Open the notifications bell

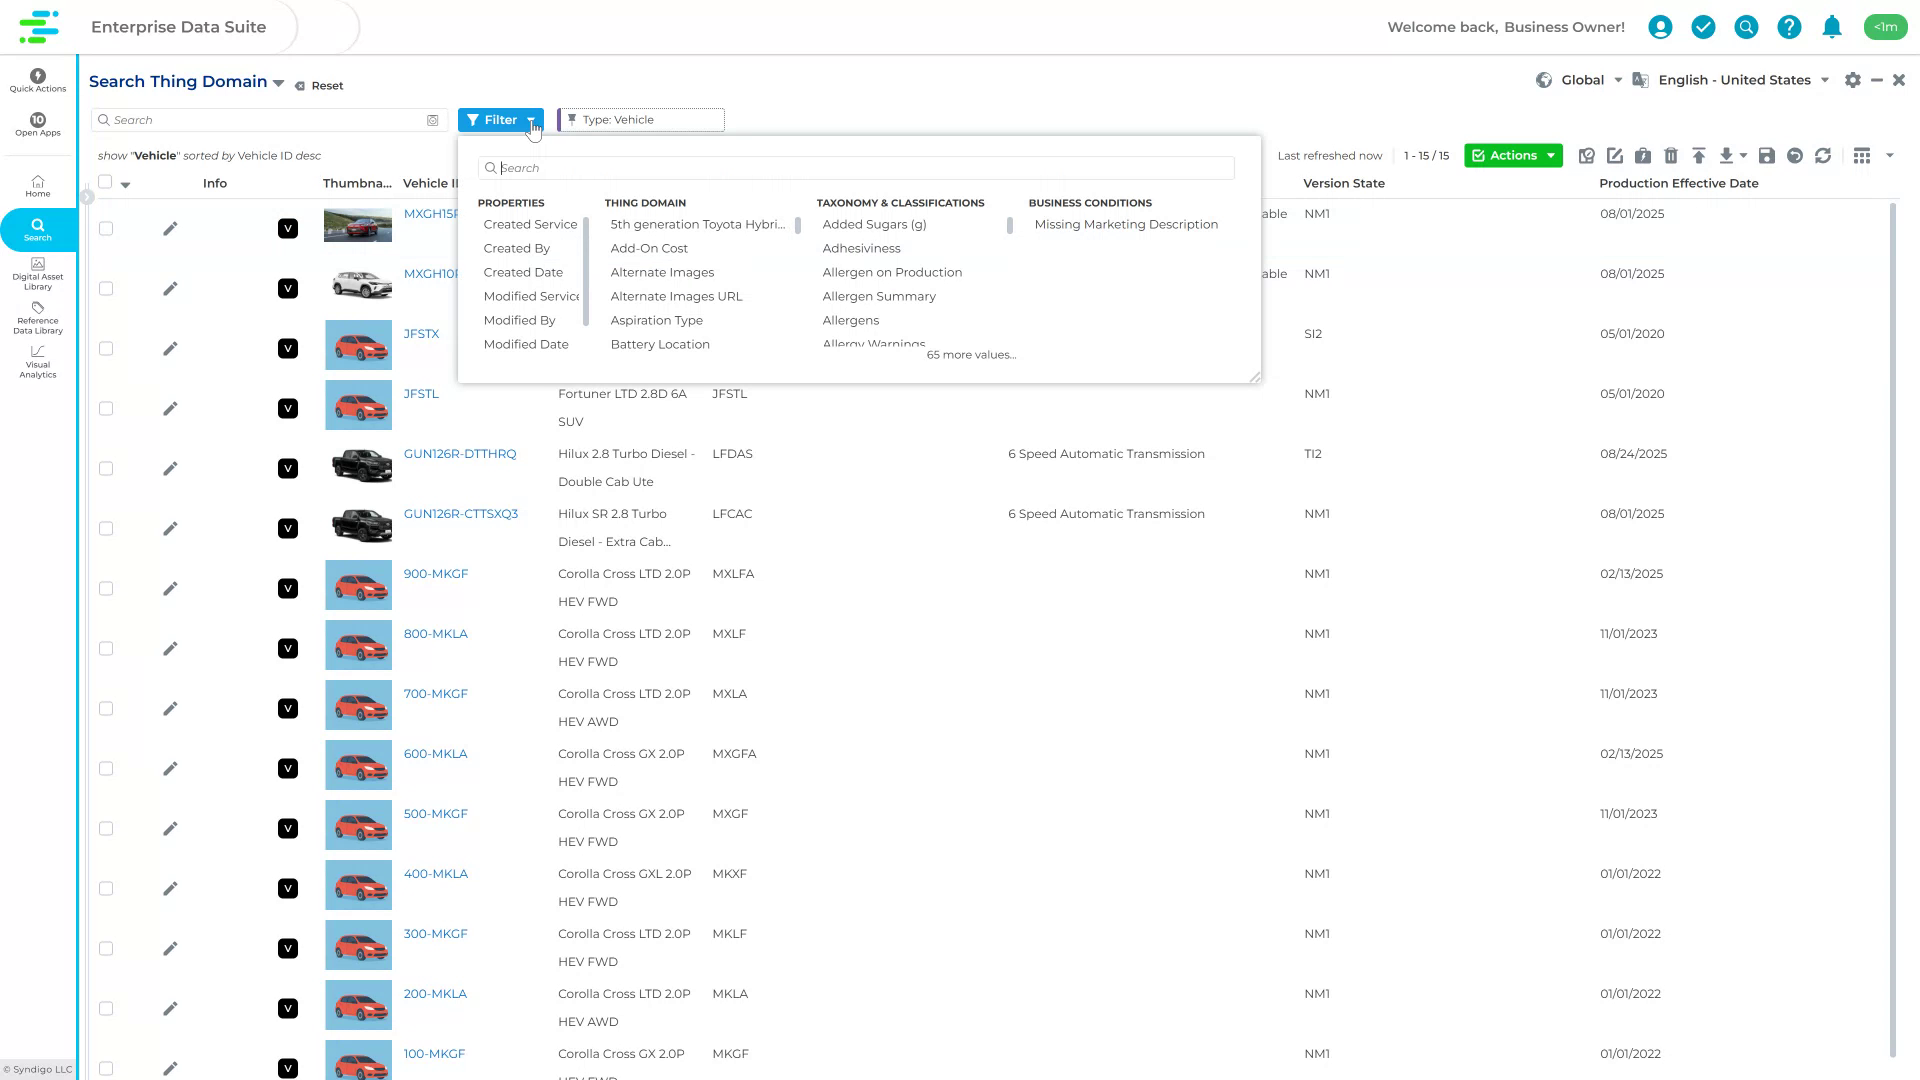coord(1832,27)
